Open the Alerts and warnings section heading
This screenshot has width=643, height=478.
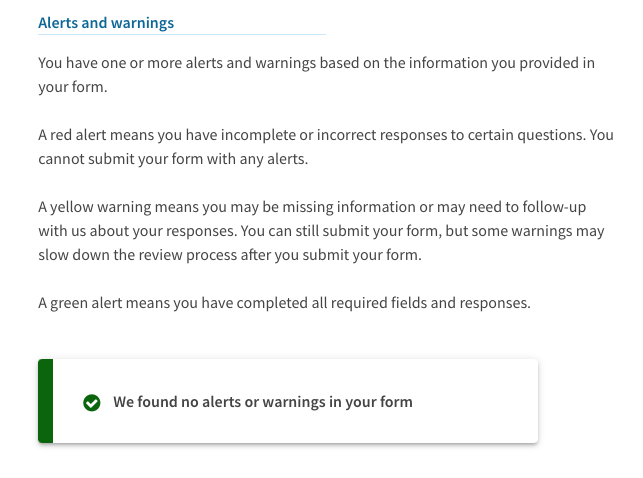[106, 23]
